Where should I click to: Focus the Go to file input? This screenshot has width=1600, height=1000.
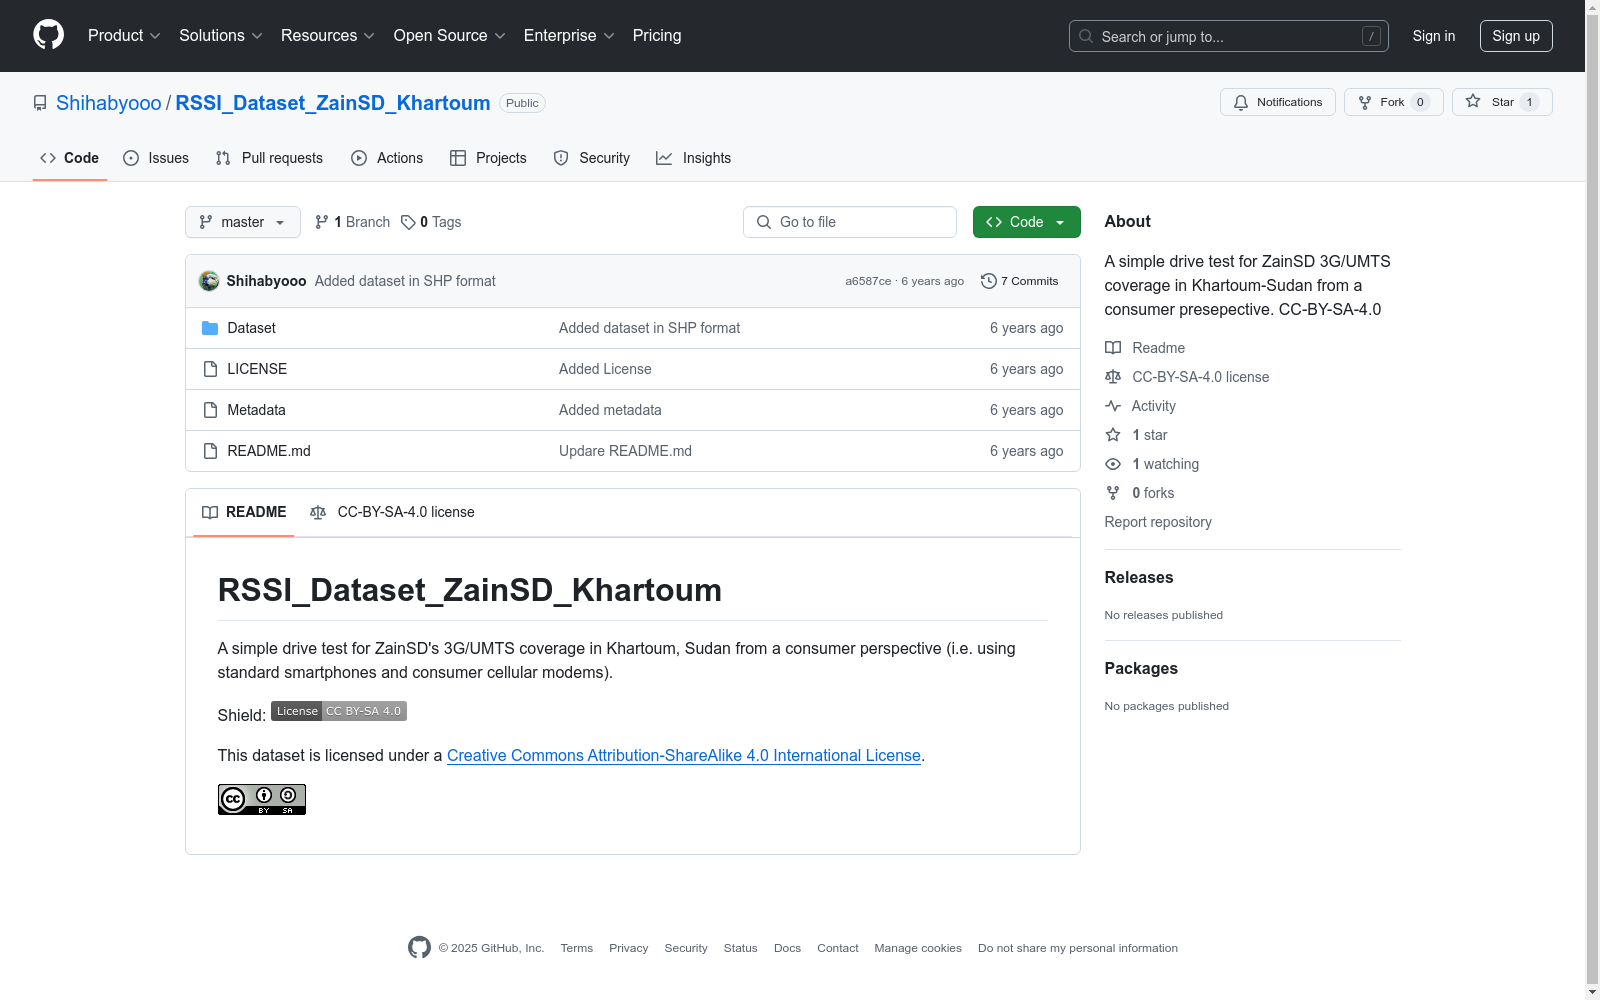(x=850, y=222)
